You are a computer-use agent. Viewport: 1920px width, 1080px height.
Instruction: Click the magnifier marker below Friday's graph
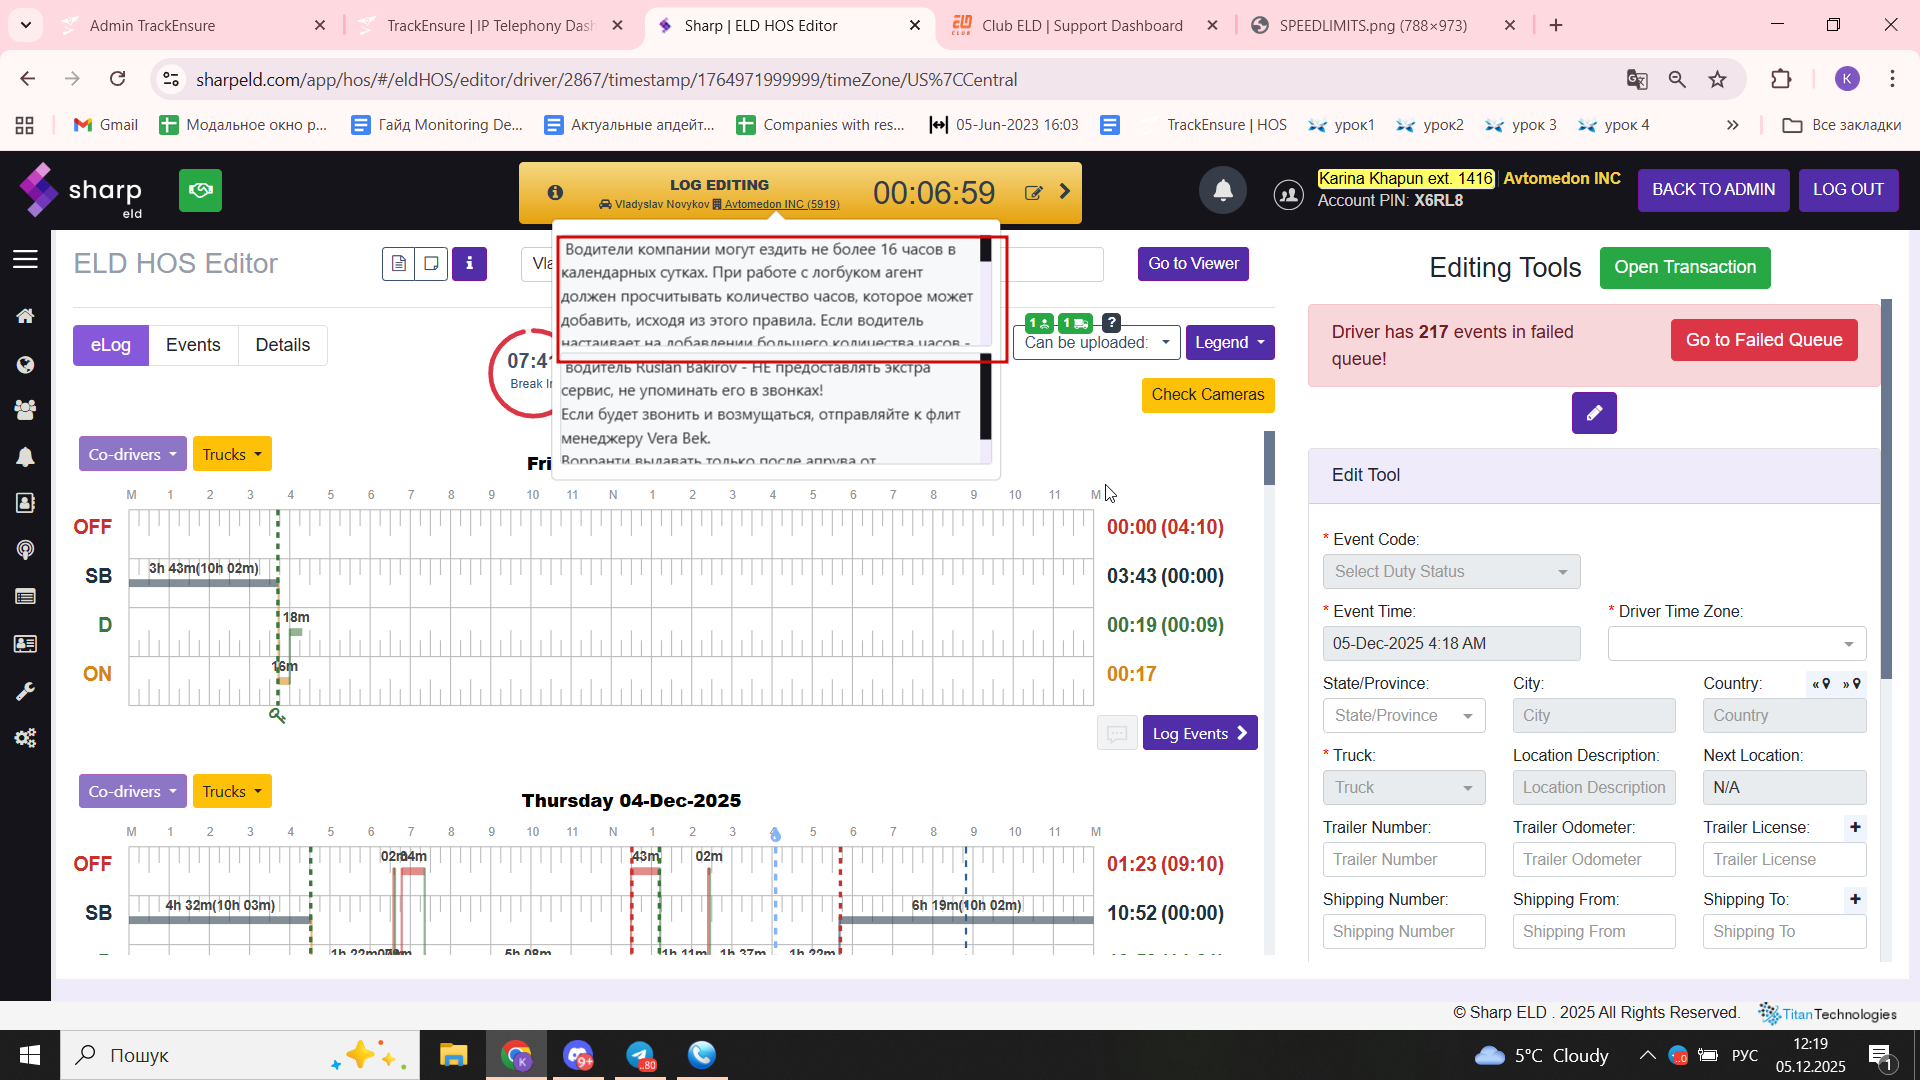(x=277, y=715)
